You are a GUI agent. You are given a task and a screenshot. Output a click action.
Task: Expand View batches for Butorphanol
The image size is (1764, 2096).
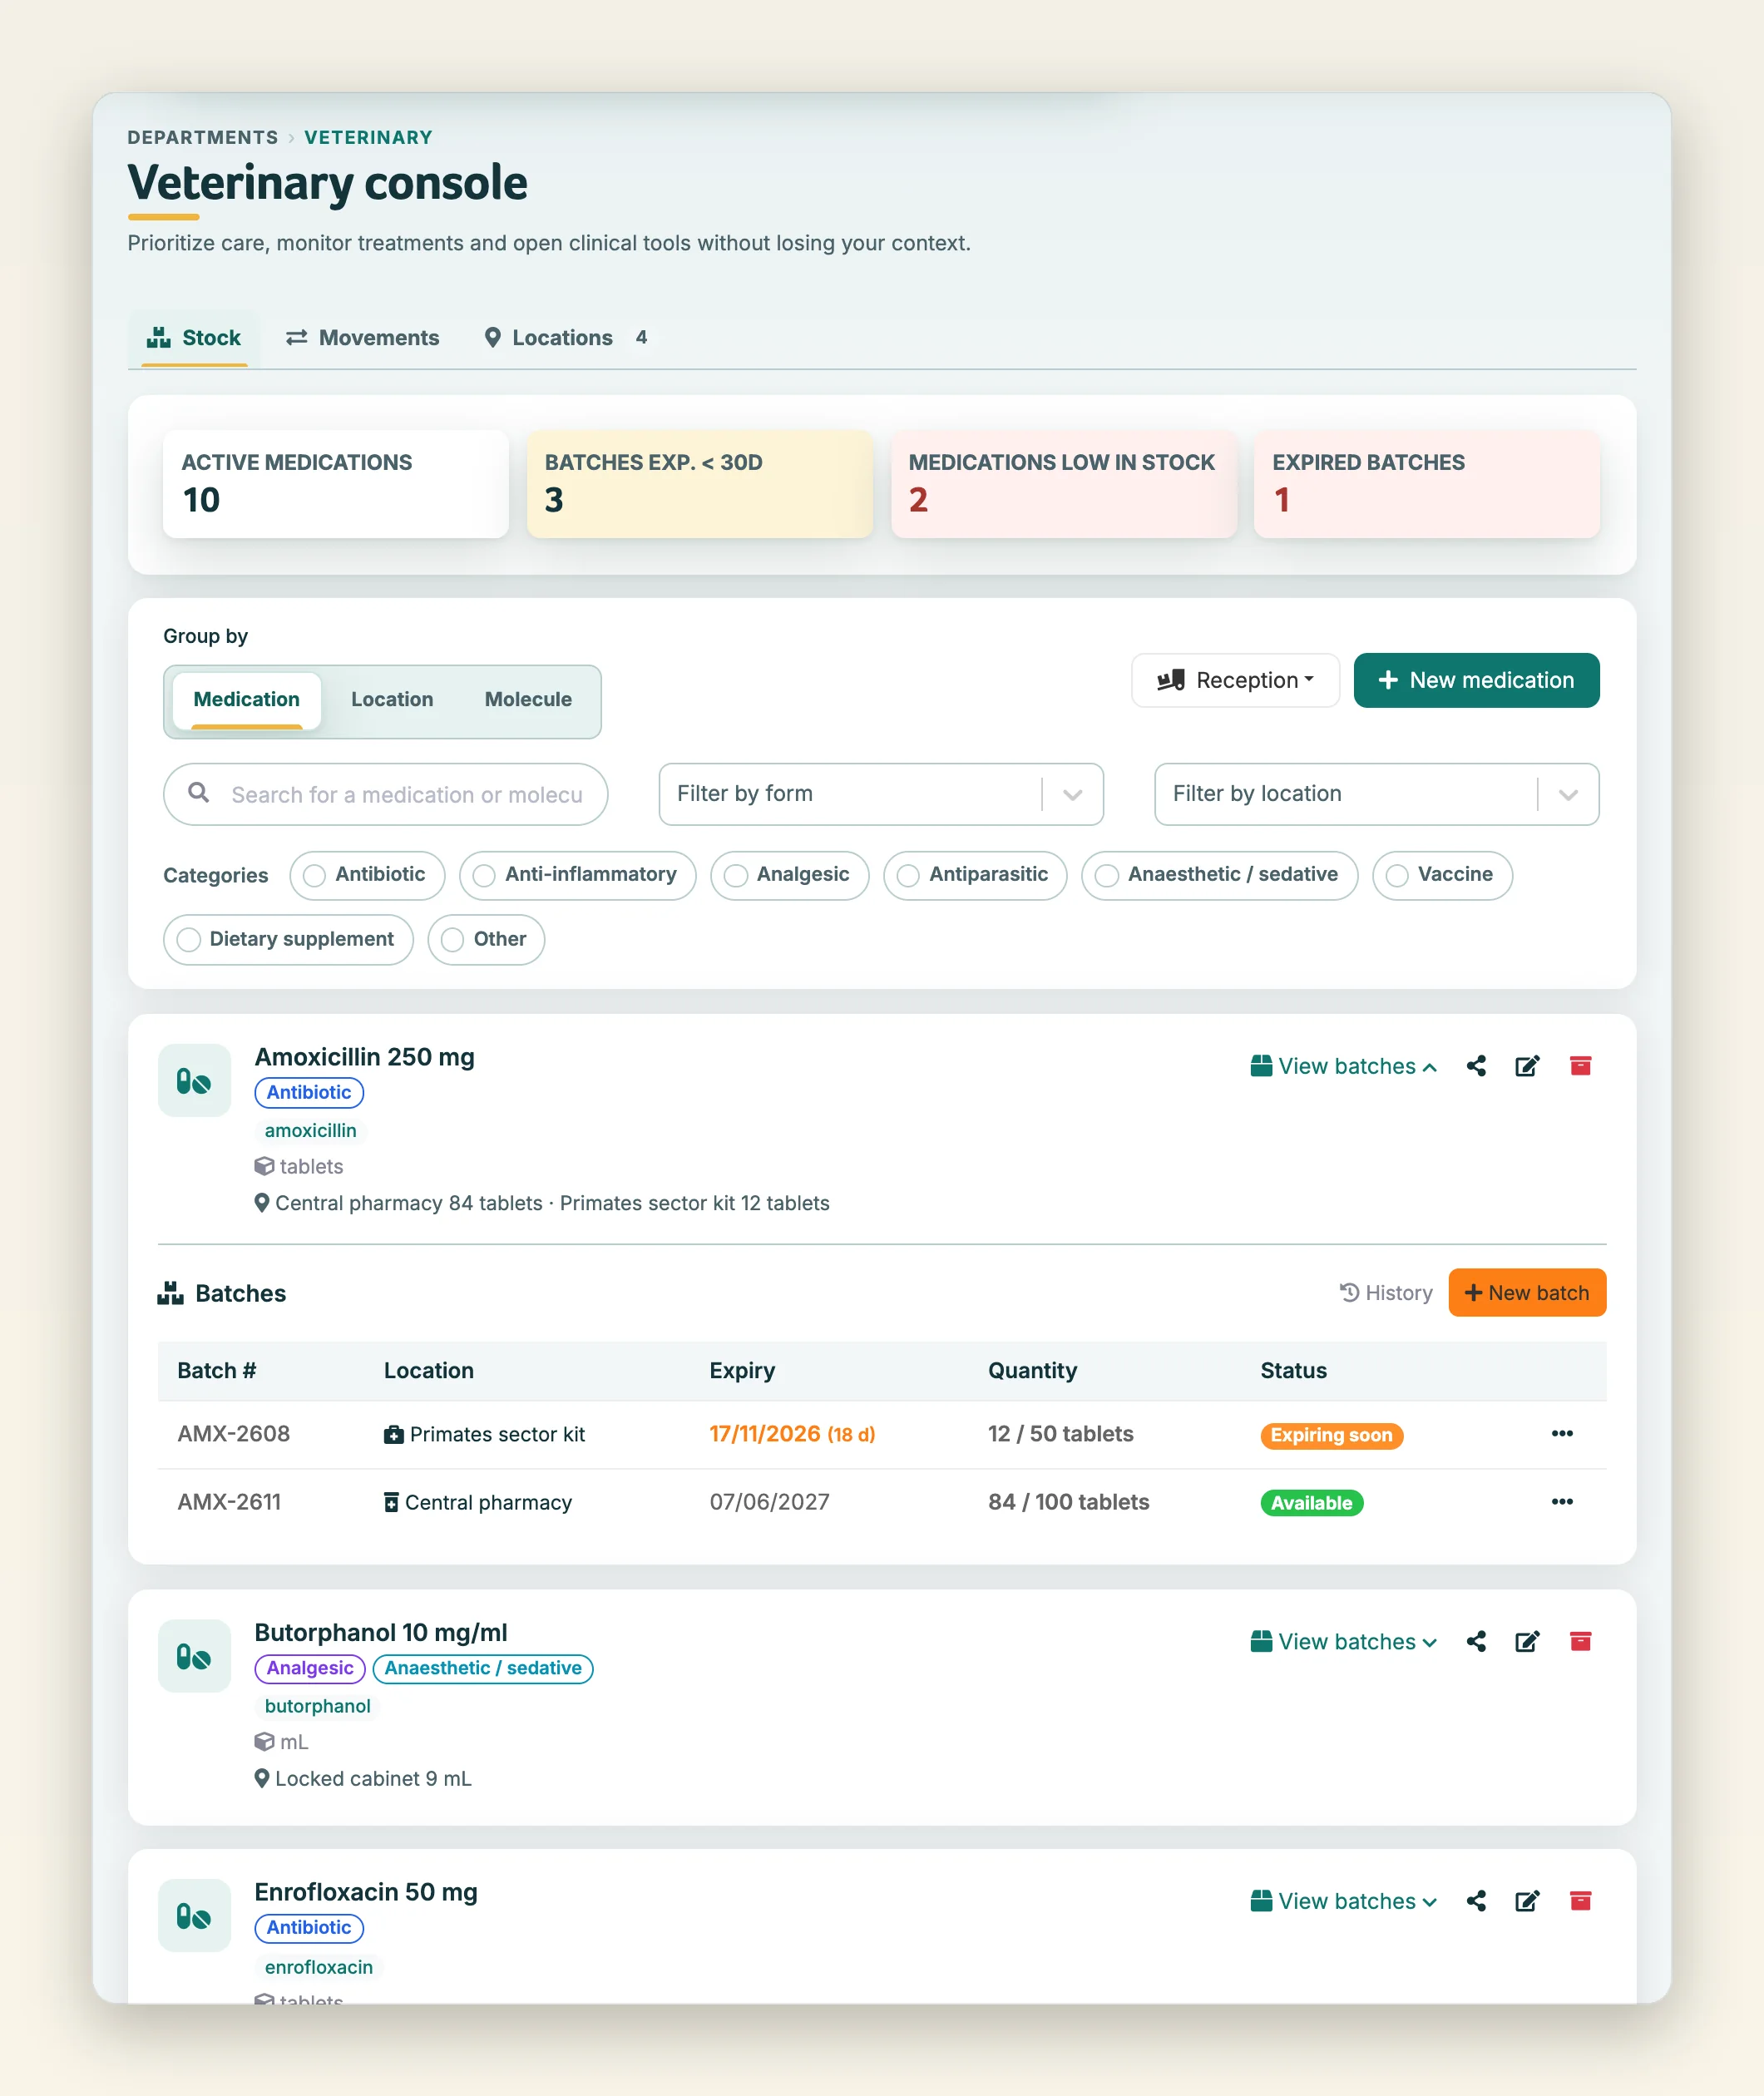tap(1344, 1641)
